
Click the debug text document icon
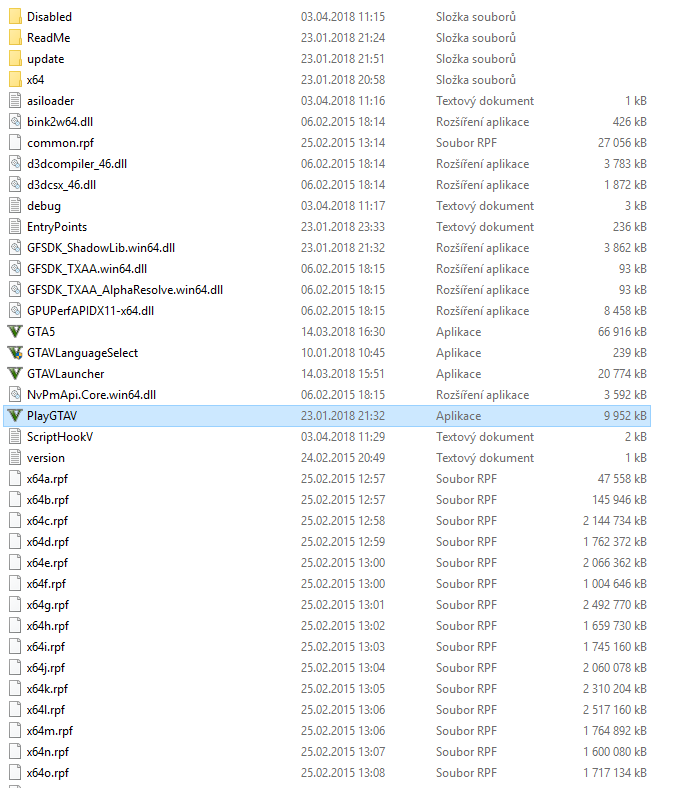tap(15, 206)
